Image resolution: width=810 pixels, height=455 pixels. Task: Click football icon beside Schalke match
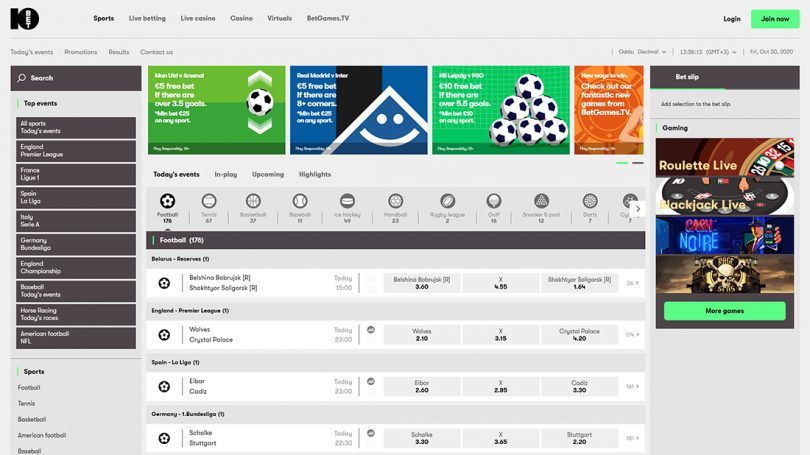point(164,438)
